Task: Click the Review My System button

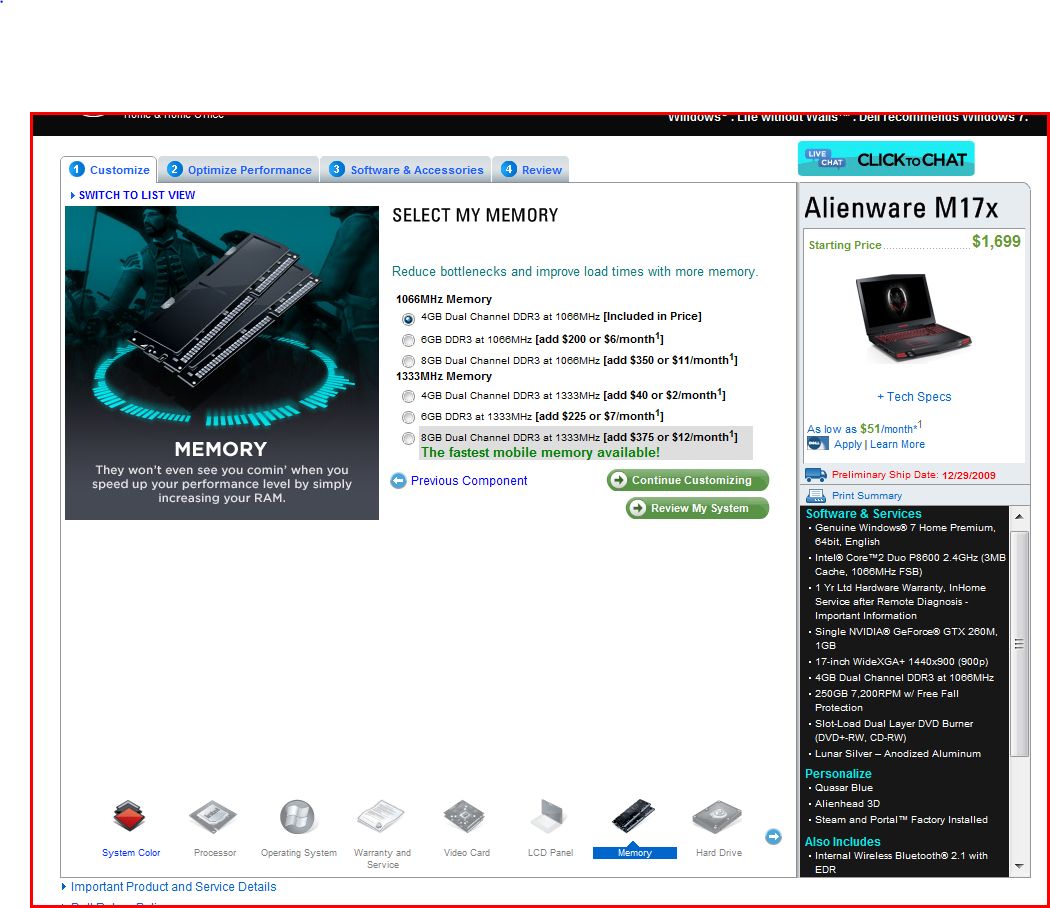Action: pyautogui.click(x=697, y=508)
